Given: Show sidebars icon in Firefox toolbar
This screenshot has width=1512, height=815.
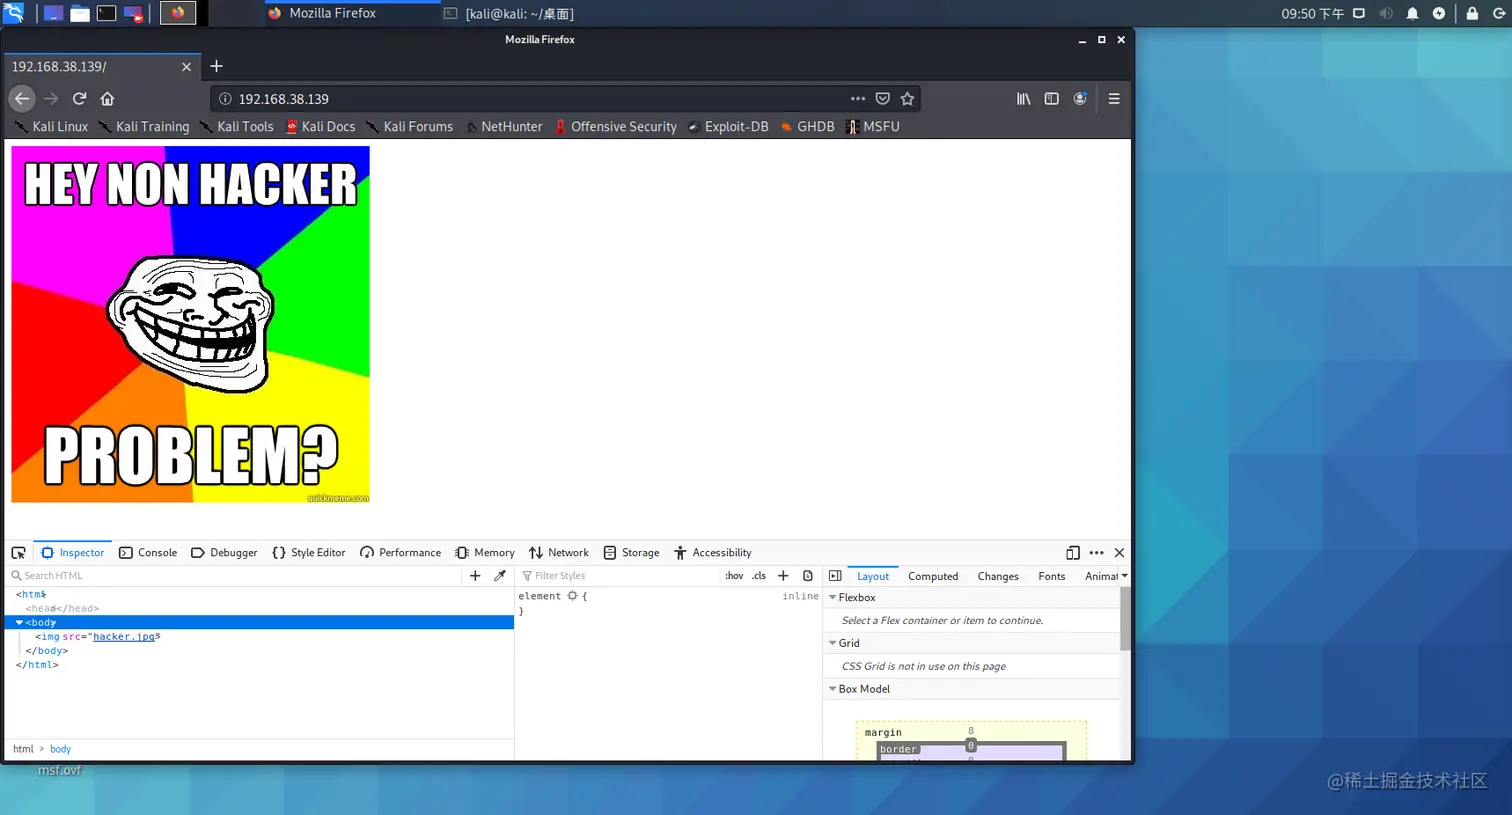Looking at the screenshot, I should pos(1051,99).
